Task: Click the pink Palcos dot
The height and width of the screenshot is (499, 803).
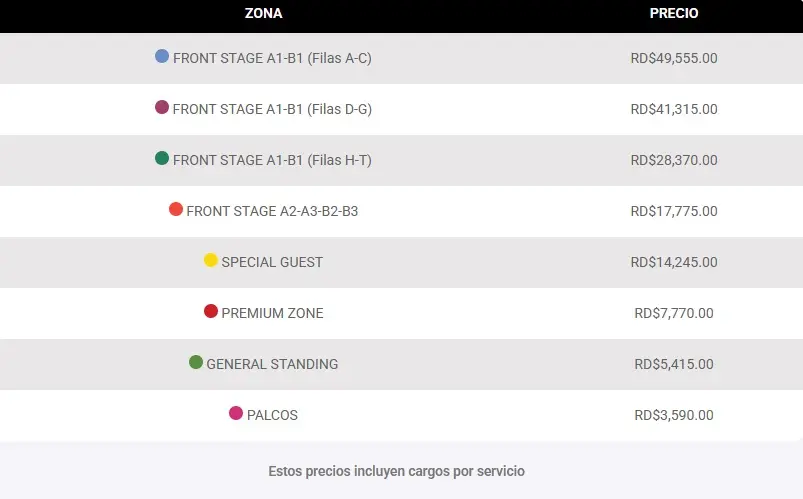Action: tap(236, 413)
